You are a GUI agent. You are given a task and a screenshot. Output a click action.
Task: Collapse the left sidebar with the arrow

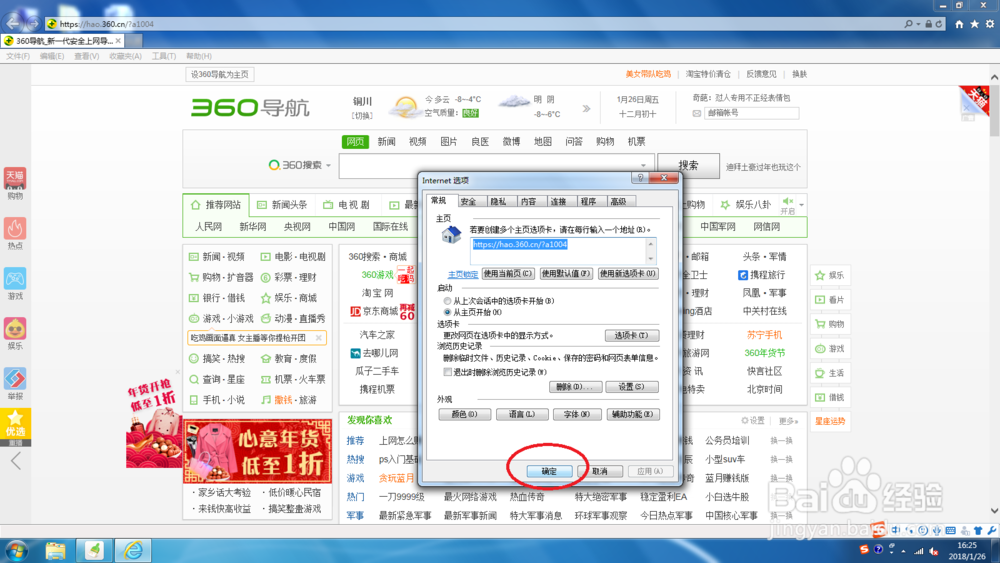16,461
